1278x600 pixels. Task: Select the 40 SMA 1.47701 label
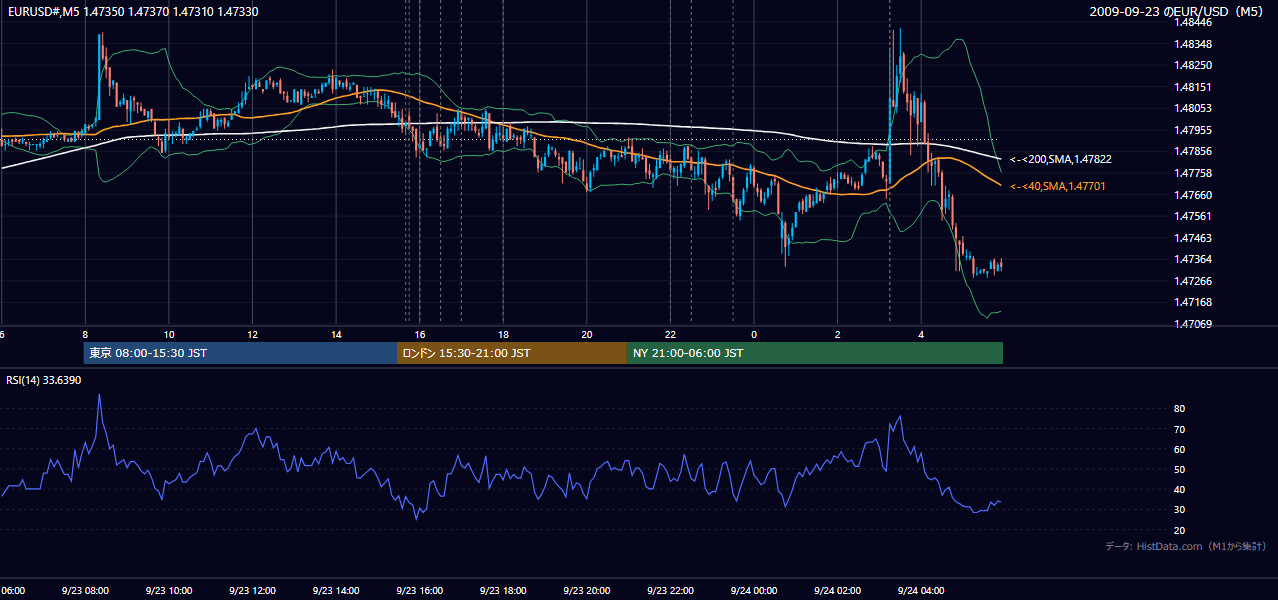(x=1058, y=186)
